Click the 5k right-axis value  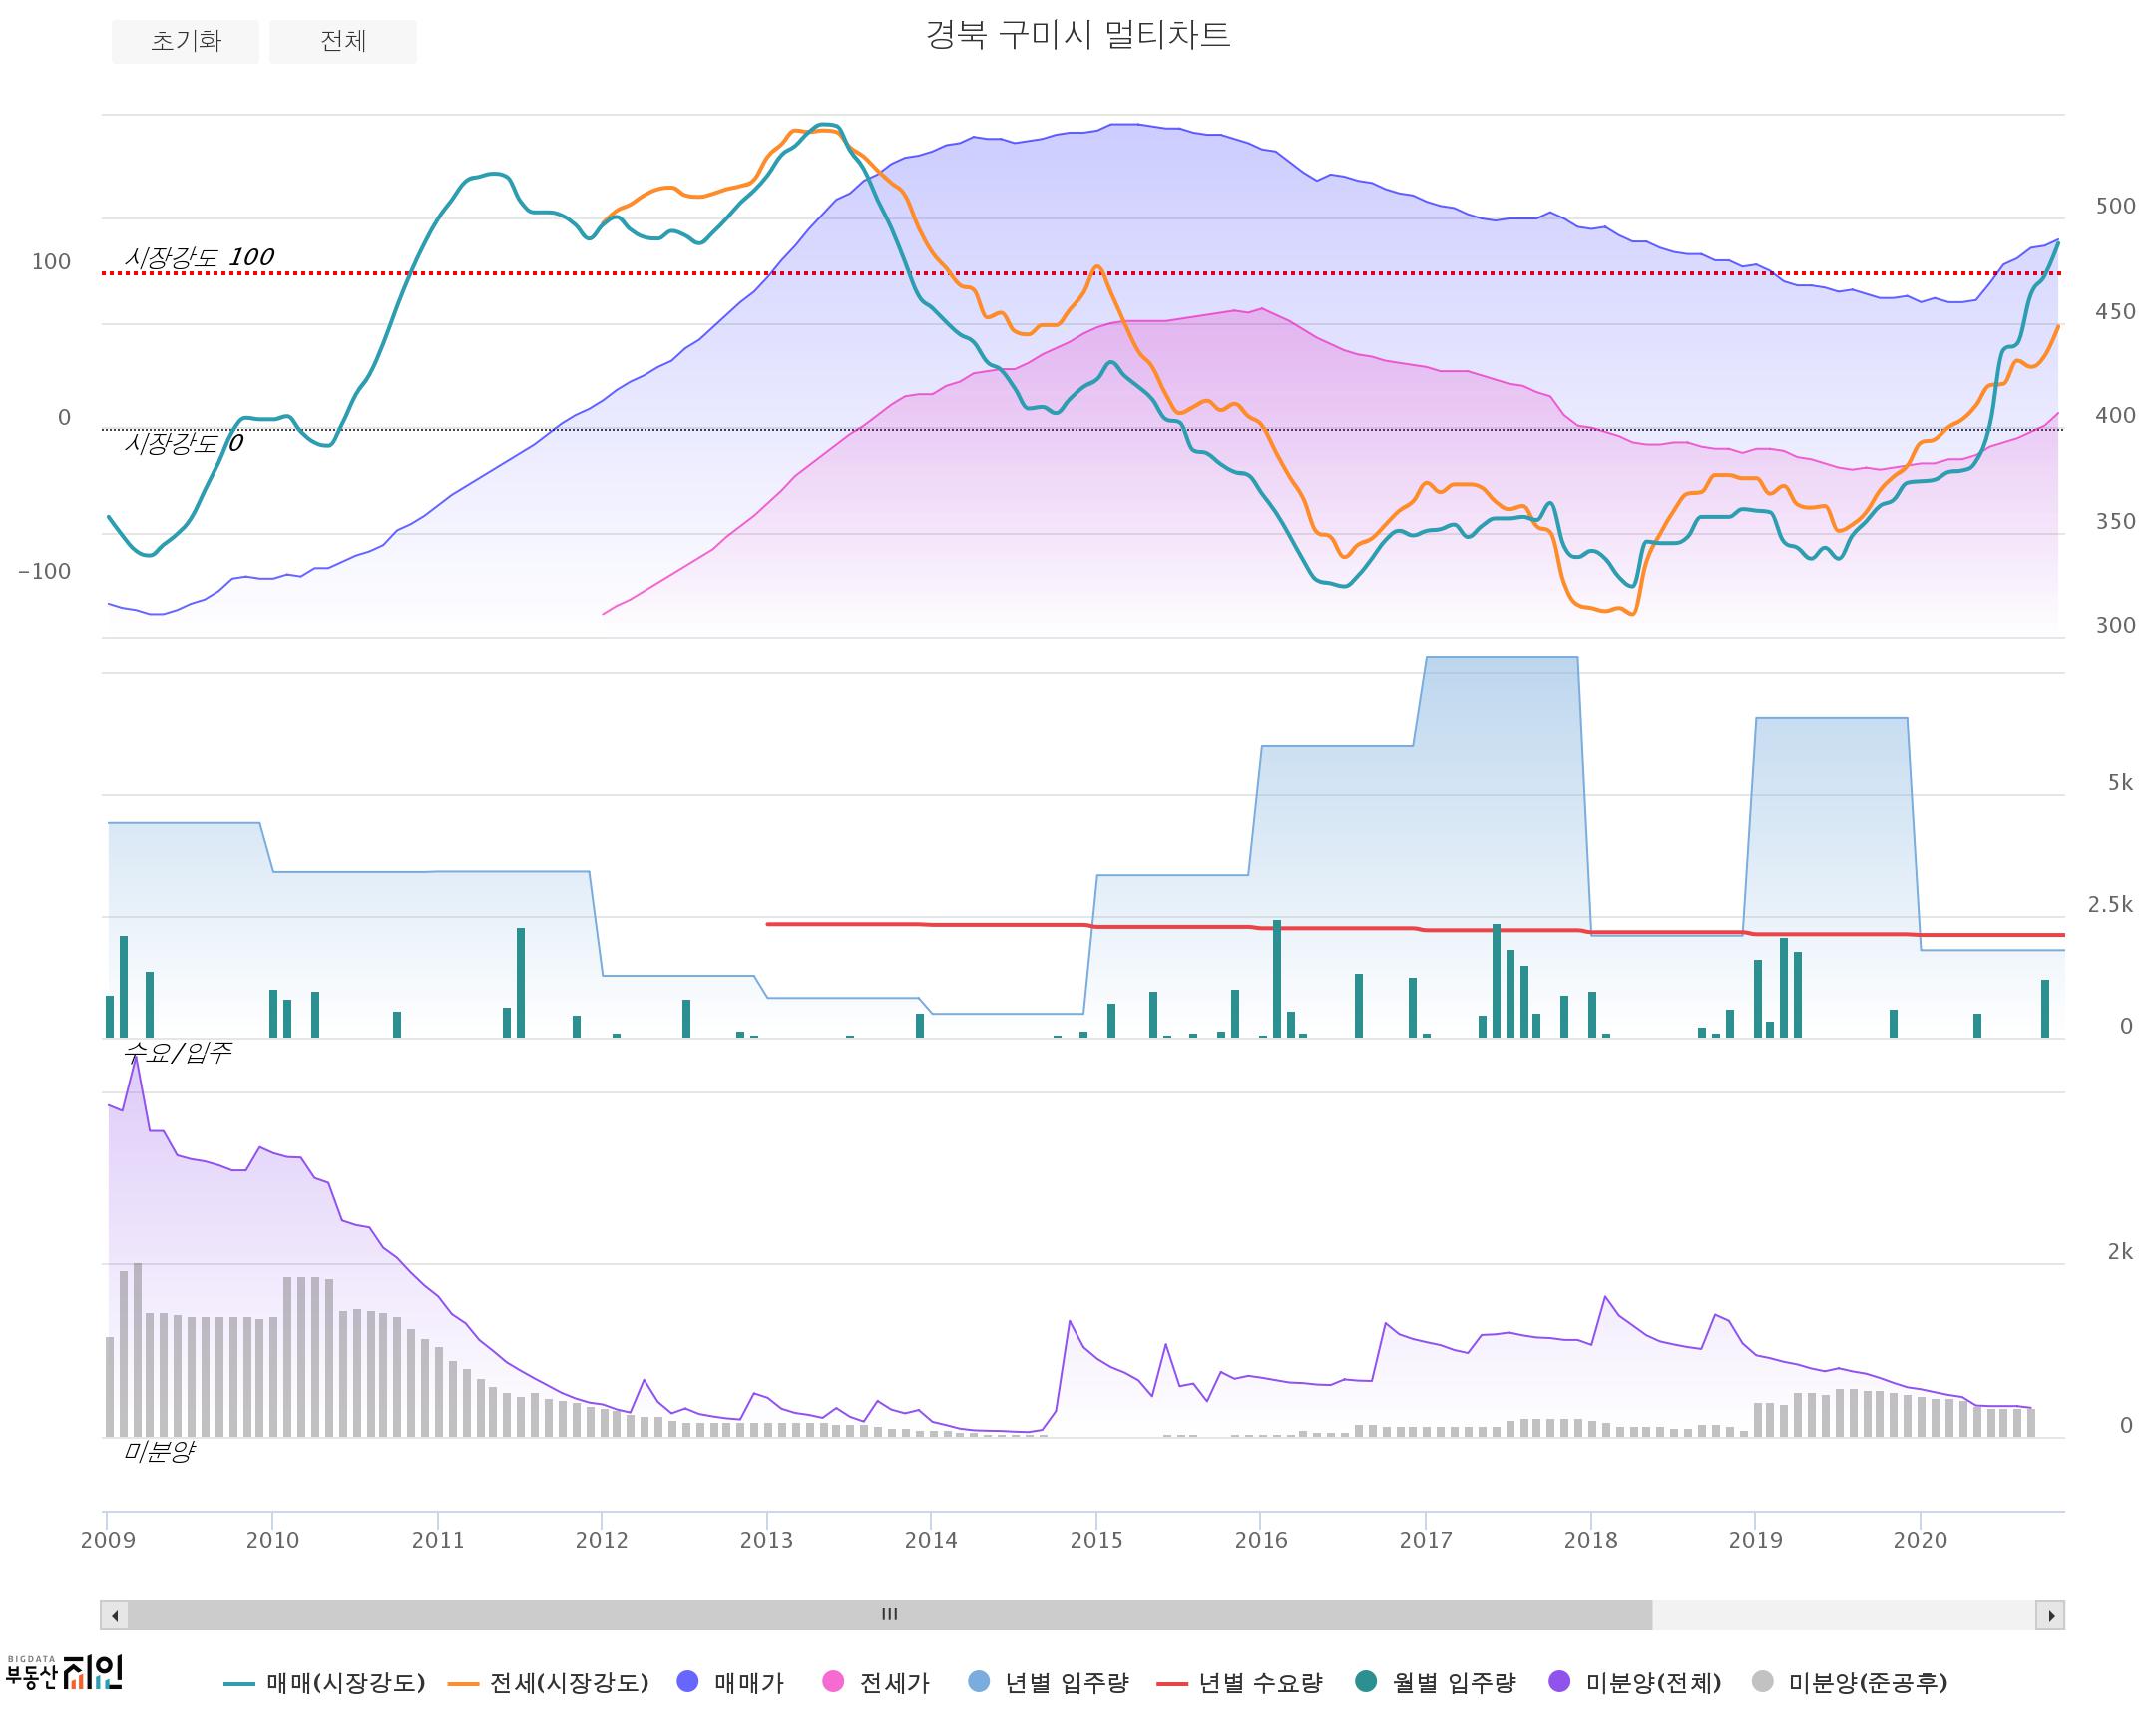point(2120,783)
